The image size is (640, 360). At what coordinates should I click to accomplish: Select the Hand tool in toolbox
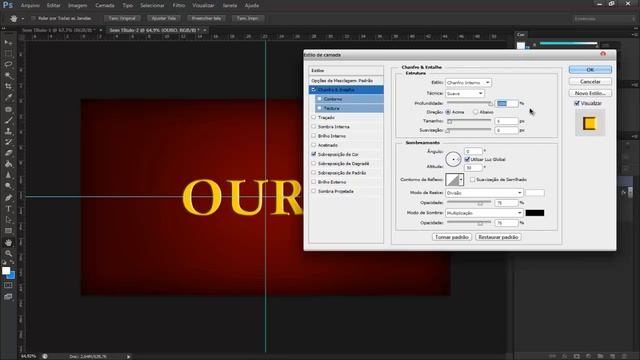click(8, 242)
